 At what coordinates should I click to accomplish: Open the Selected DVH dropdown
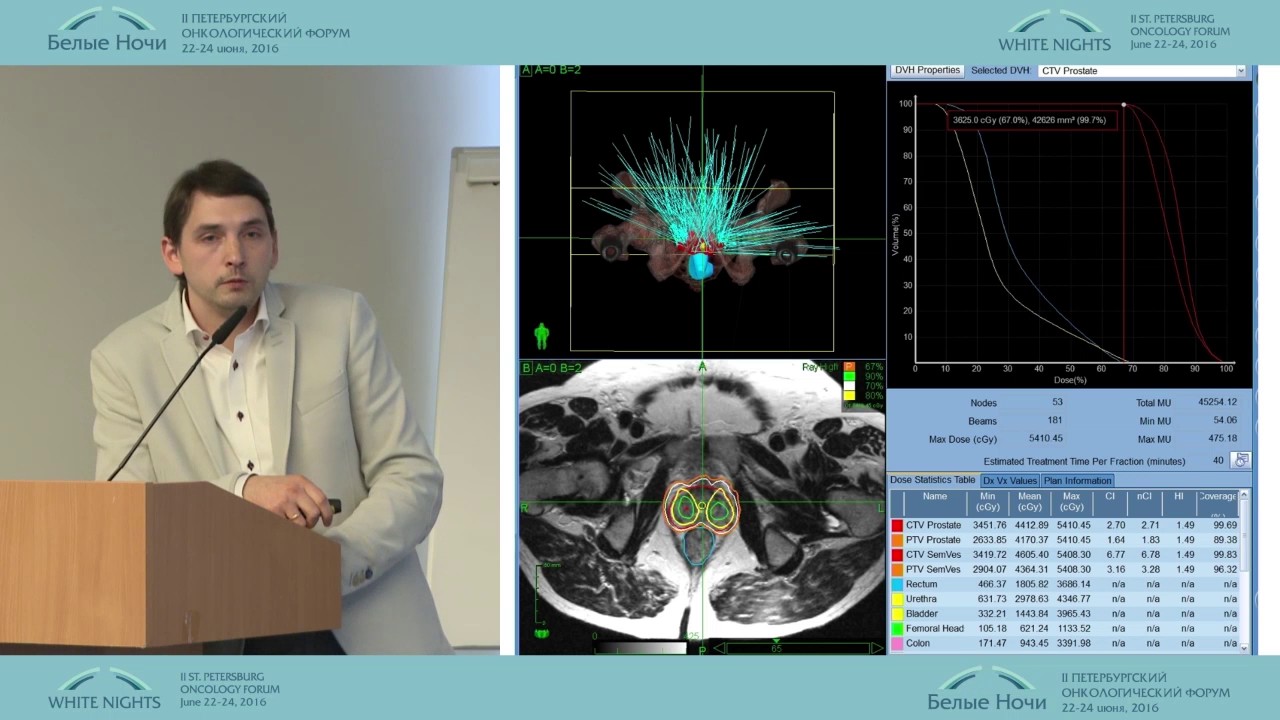pos(1143,71)
